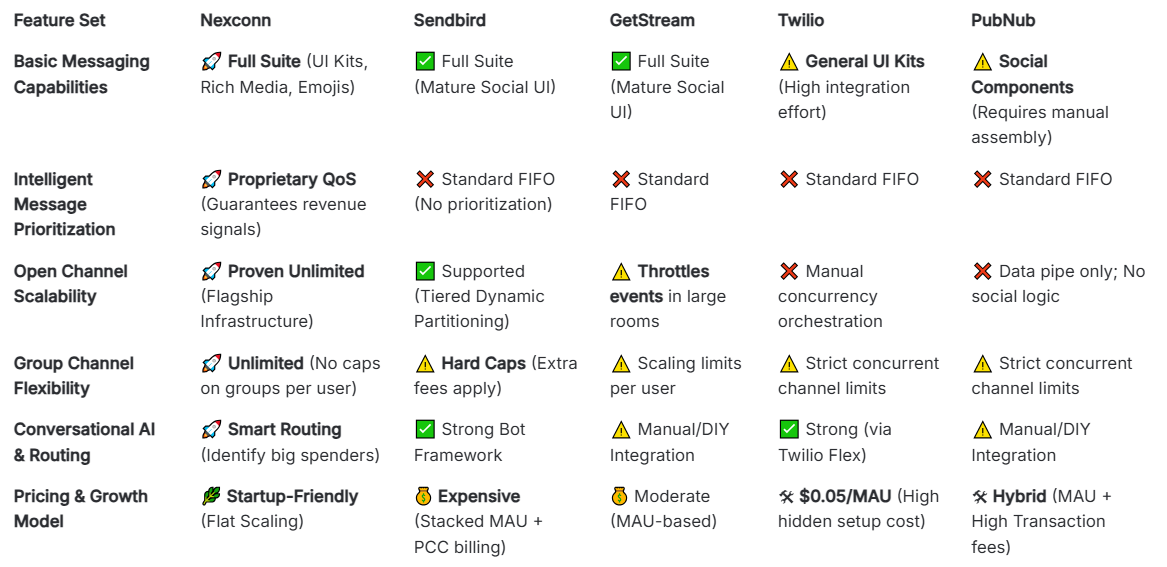
Task: Click the money bag icon beside Expensive
Action: tap(424, 497)
